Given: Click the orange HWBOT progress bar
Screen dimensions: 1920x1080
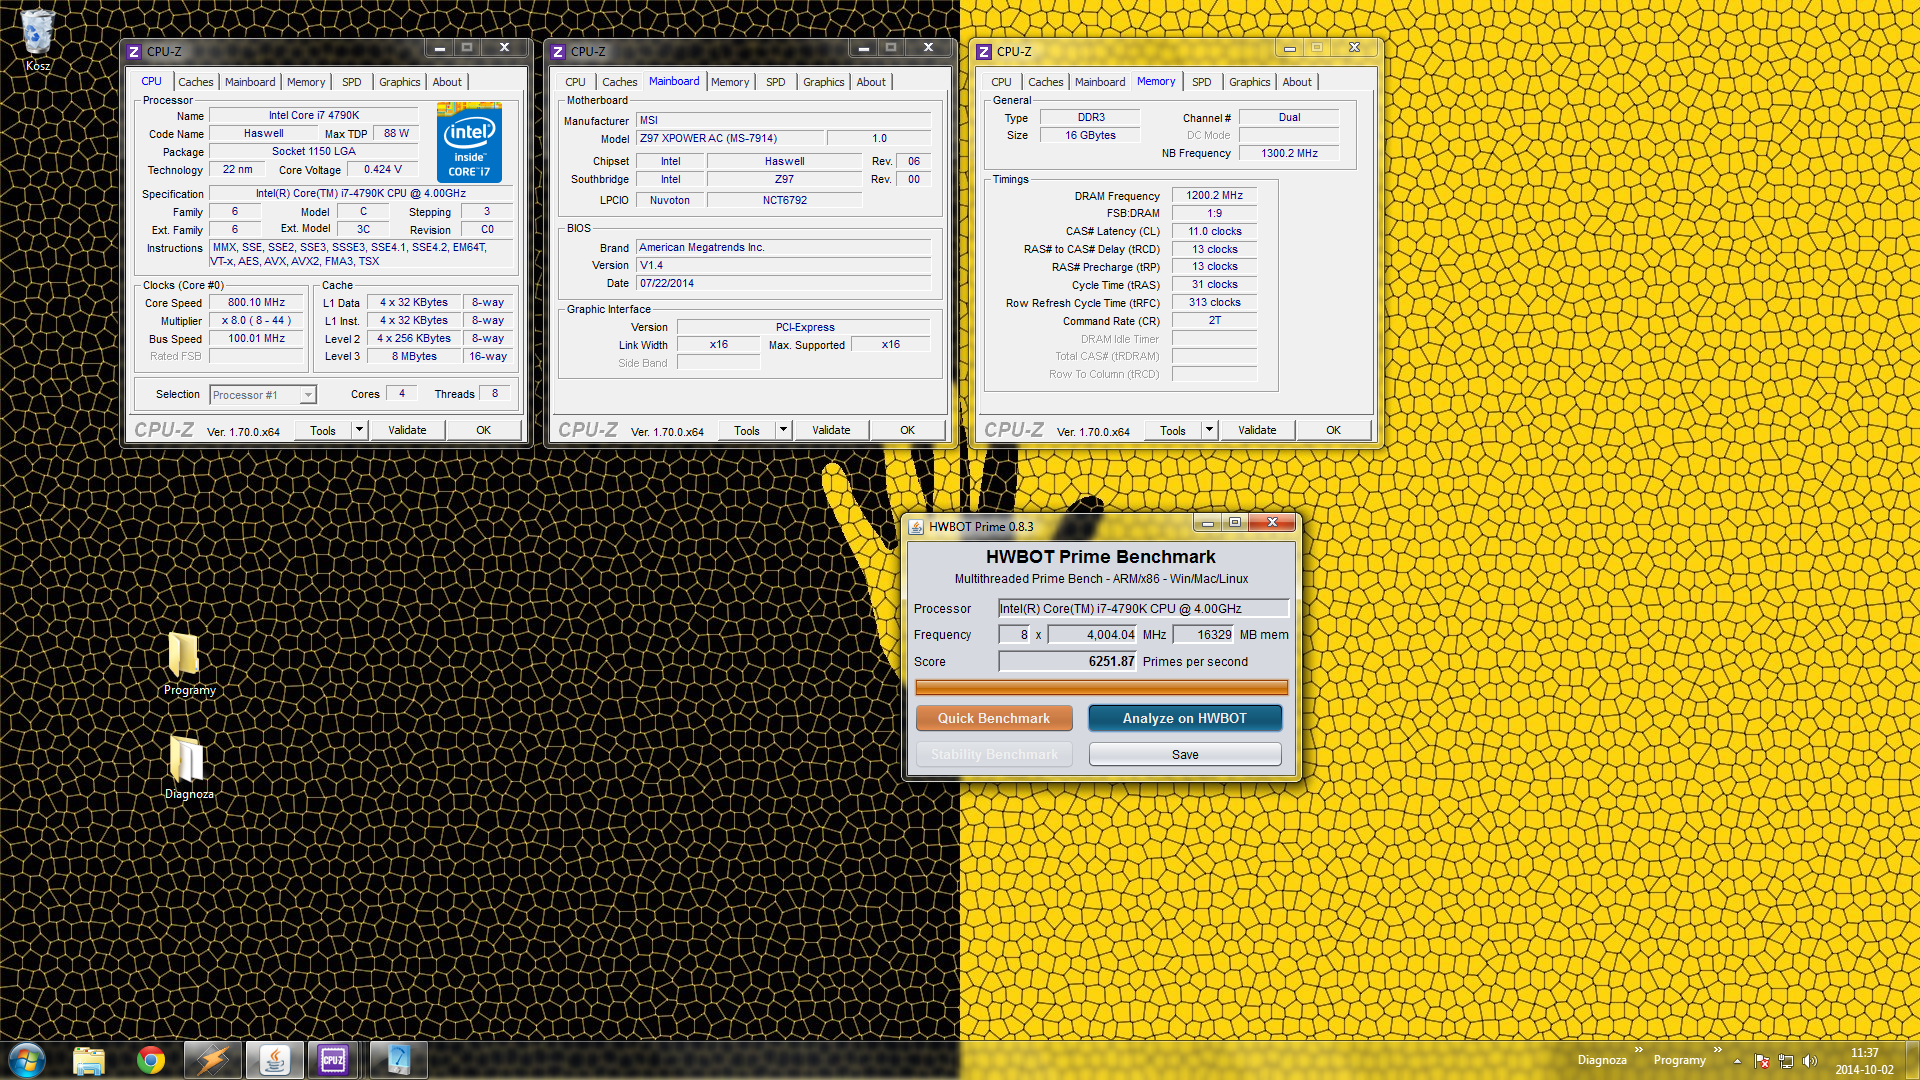Looking at the screenshot, I should (1101, 687).
